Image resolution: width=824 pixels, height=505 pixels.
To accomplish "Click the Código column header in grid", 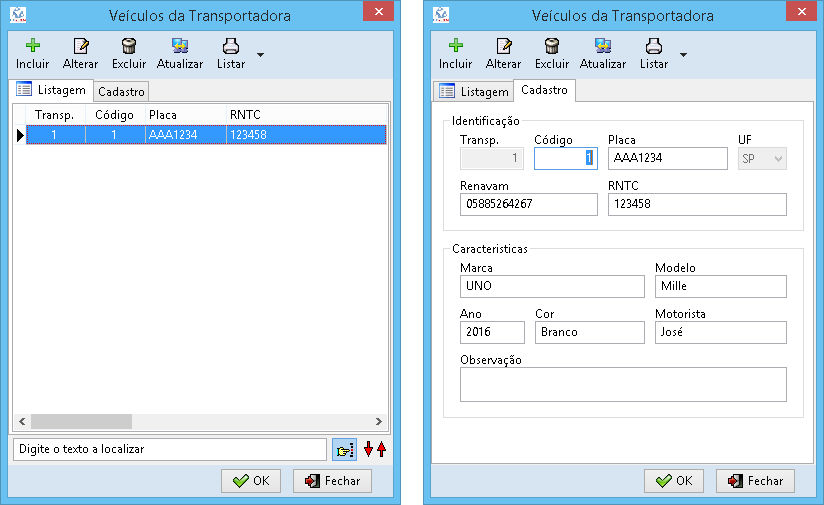I will pyautogui.click(x=115, y=115).
